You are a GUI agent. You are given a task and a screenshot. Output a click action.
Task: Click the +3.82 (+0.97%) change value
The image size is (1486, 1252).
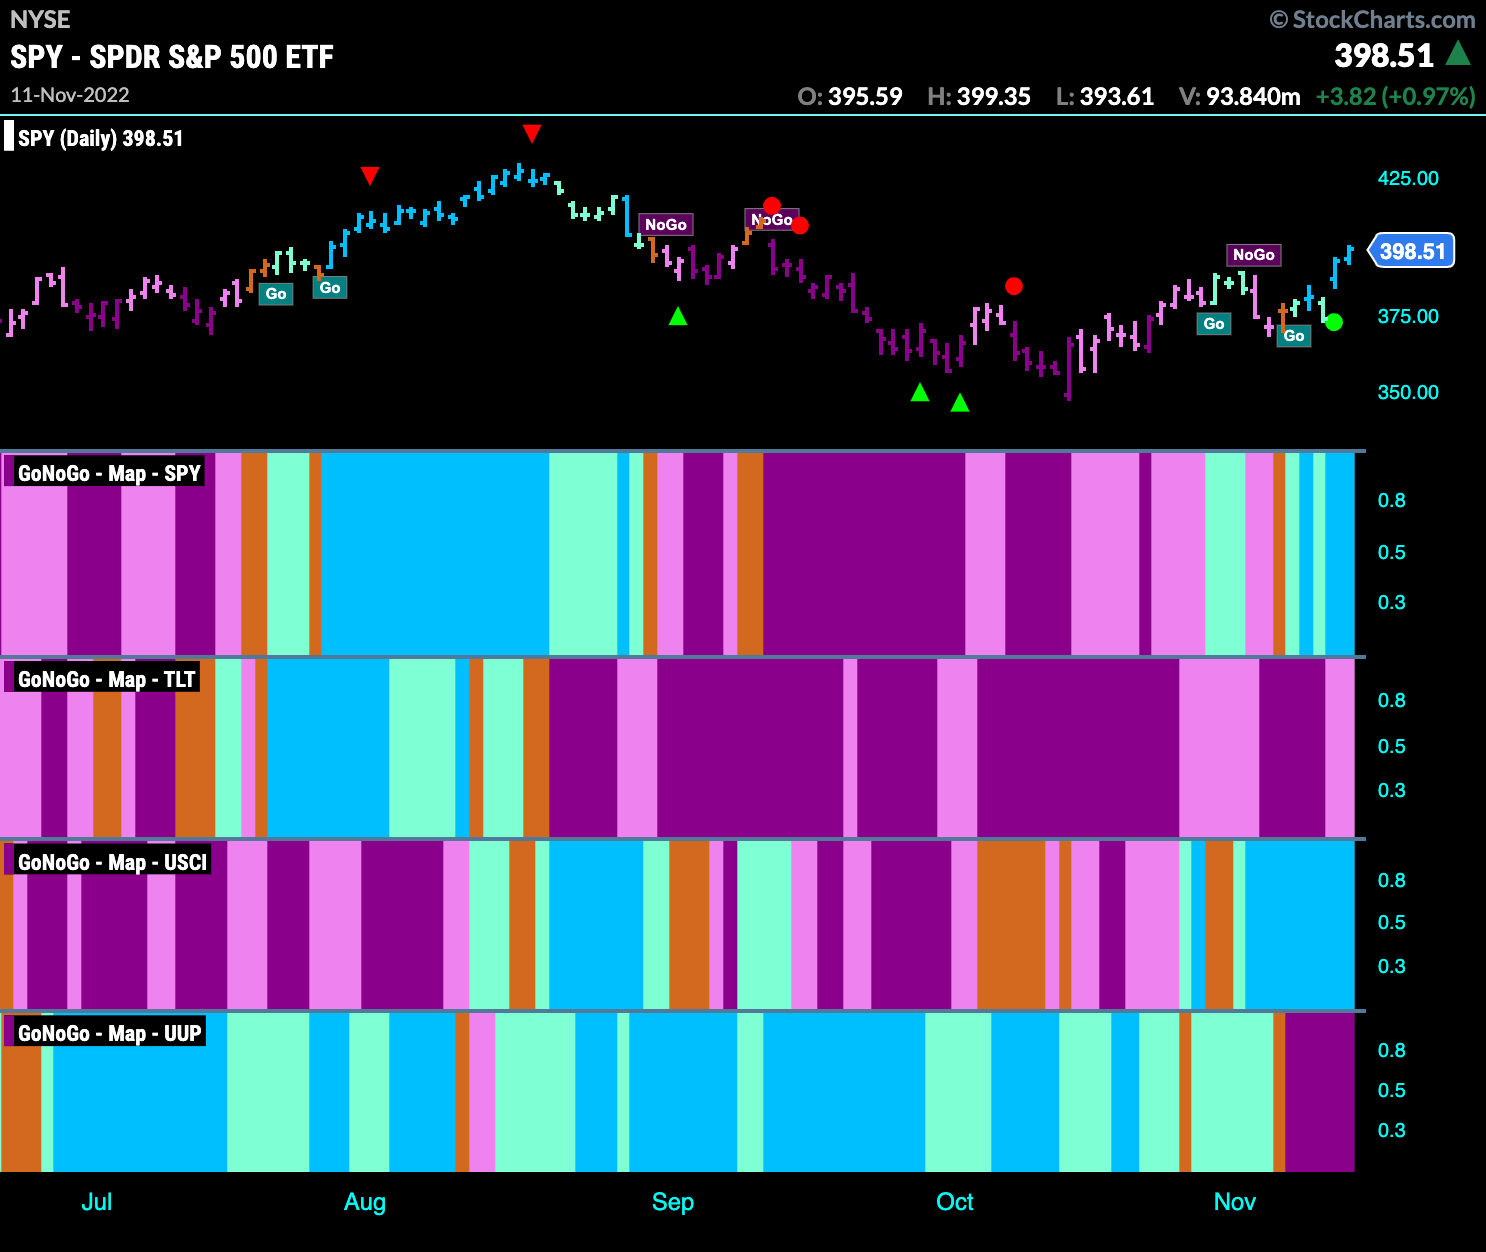click(1396, 96)
